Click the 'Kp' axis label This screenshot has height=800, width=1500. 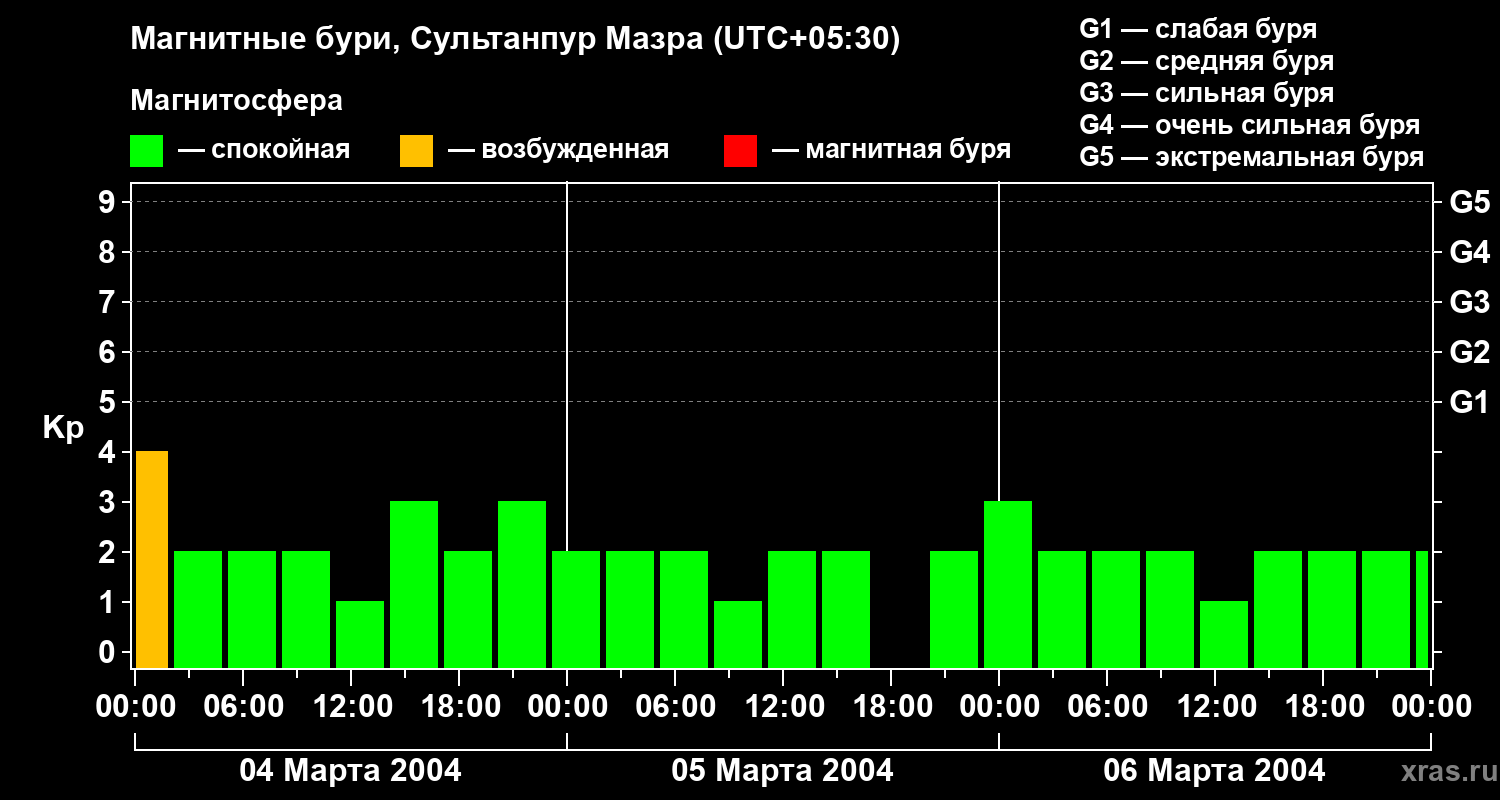tap(64, 428)
